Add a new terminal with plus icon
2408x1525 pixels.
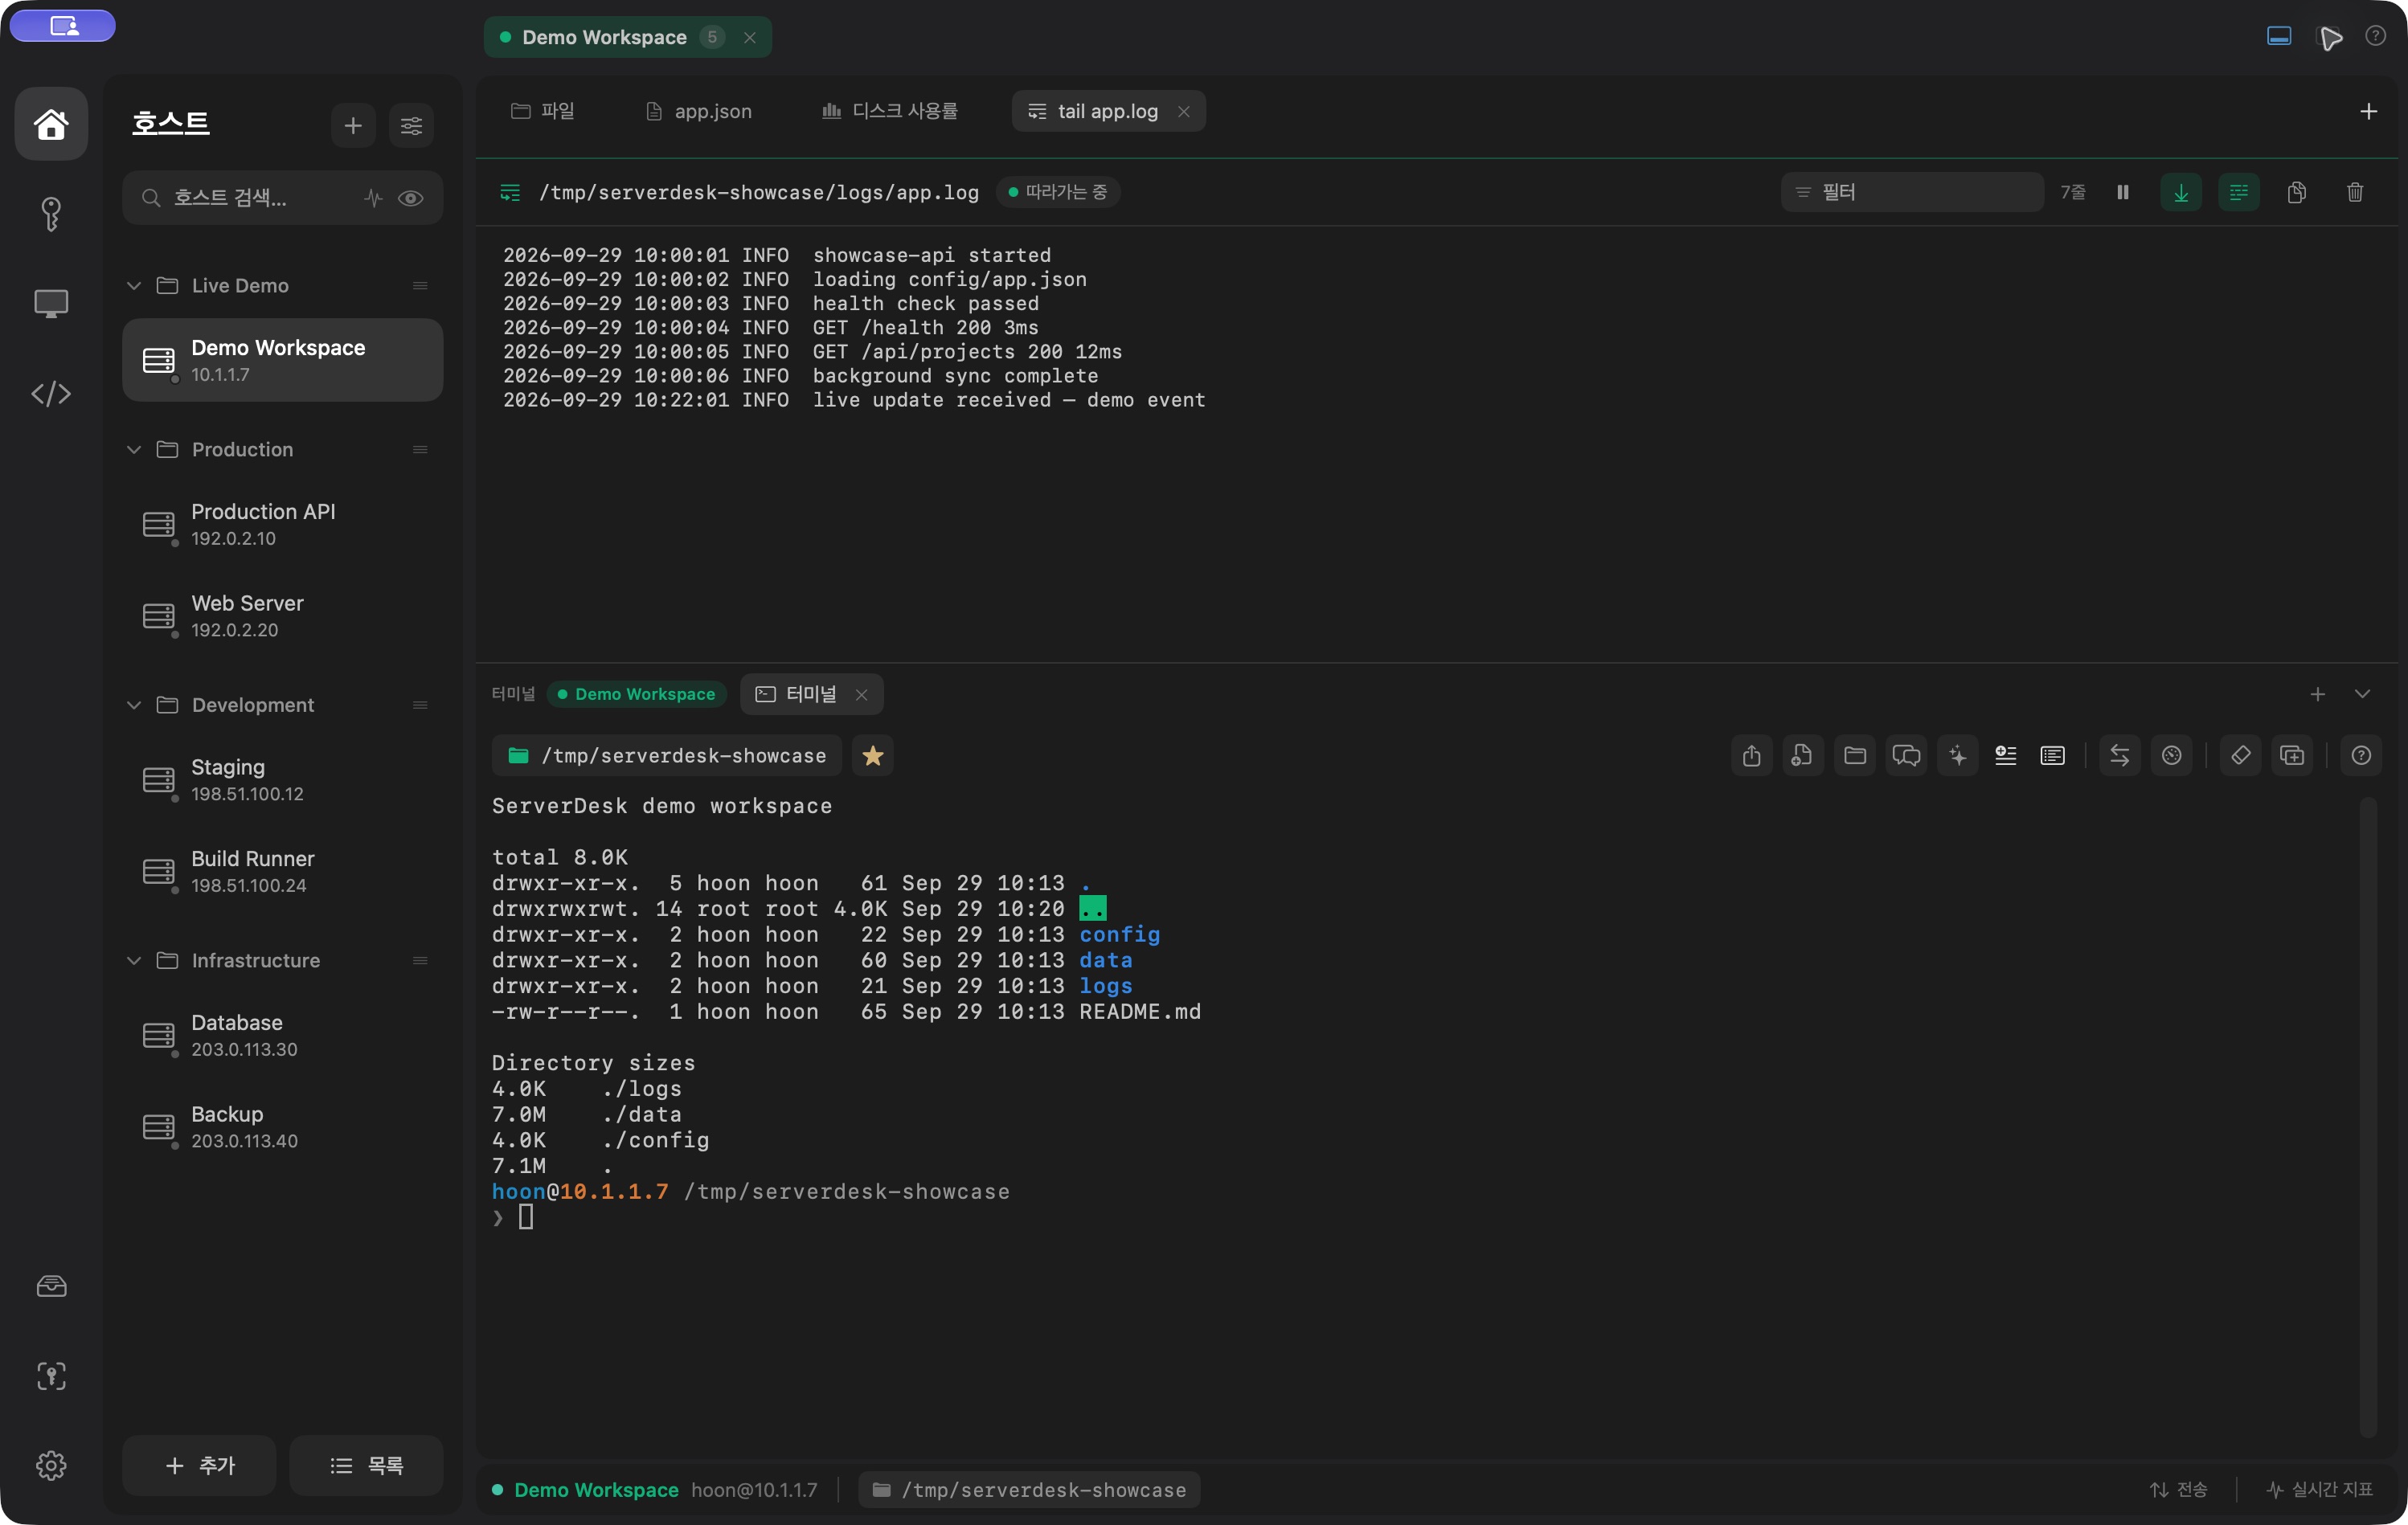pos(2318,694)
